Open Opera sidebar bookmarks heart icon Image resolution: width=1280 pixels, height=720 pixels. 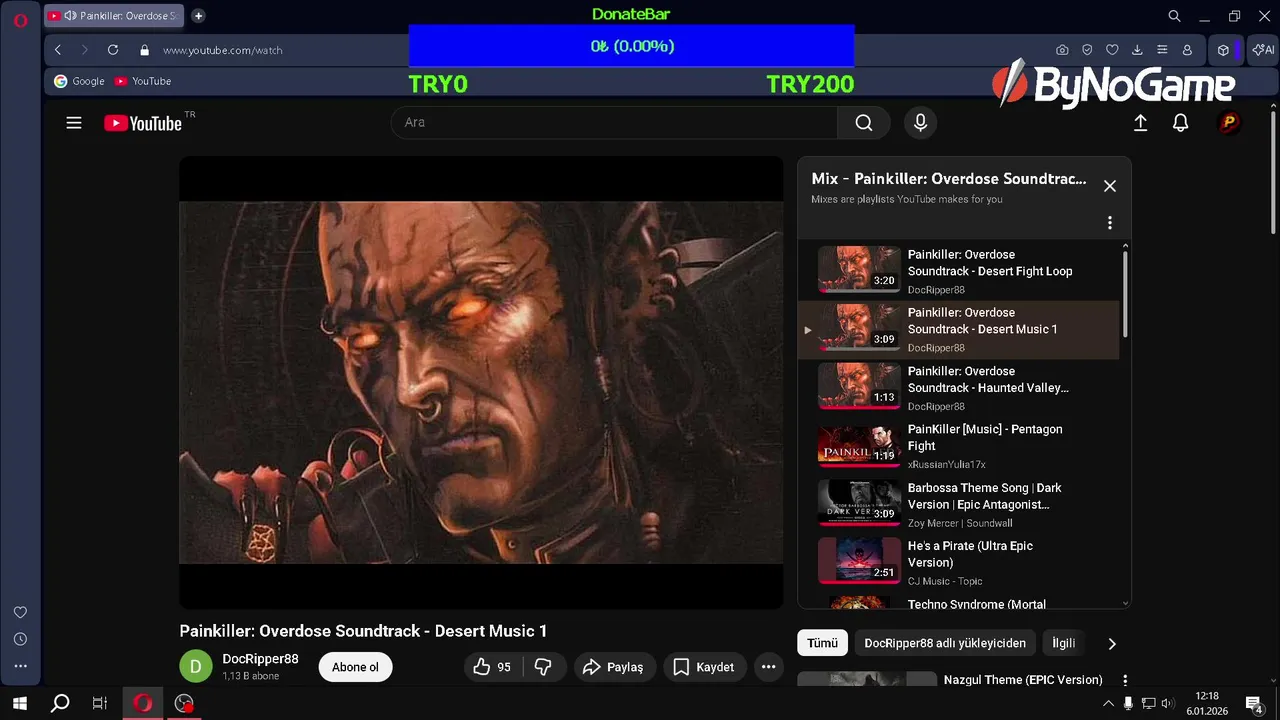pyautogui.click(x=20, y=612)
